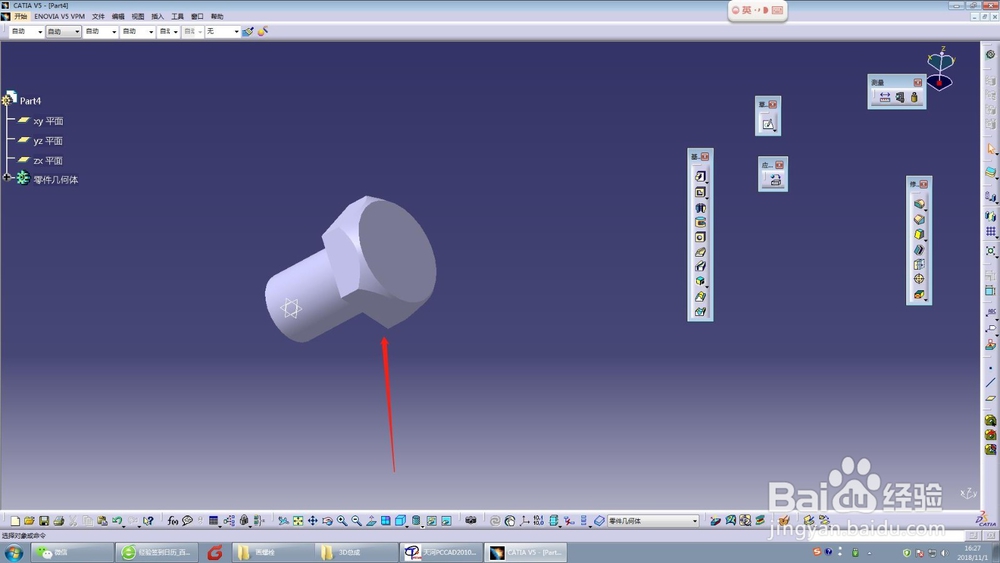
Task: Open the 编辑 menu
Action: 118,17
